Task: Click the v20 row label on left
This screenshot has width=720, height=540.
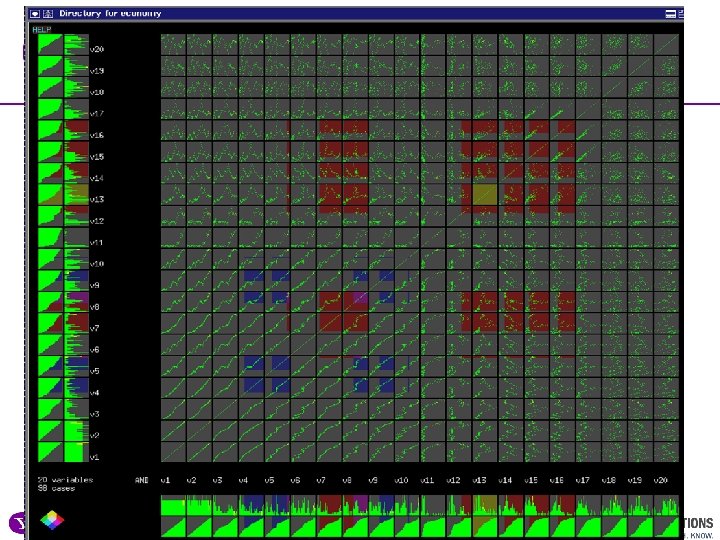Action: (96, 49)
